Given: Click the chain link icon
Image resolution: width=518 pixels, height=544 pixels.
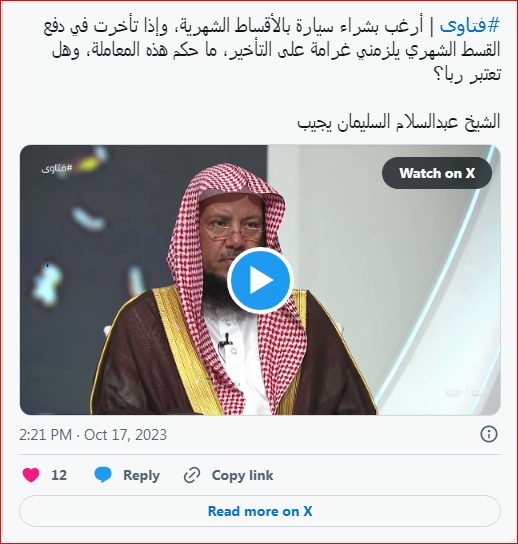Looking at the screenshot, I should point(192,475).
